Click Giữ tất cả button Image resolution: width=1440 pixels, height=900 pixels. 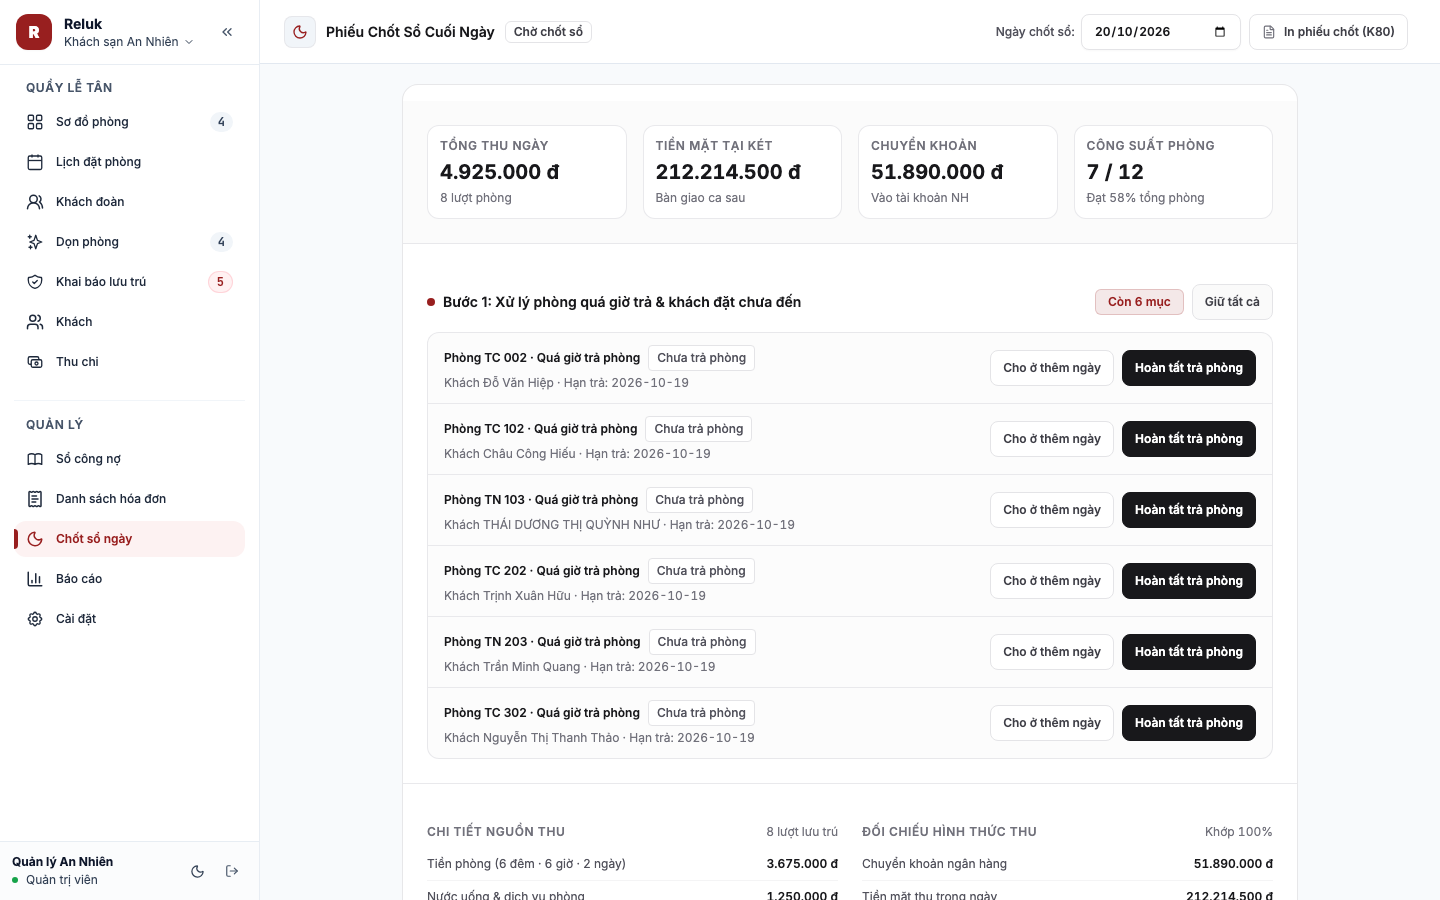[x=1232, y=302]
